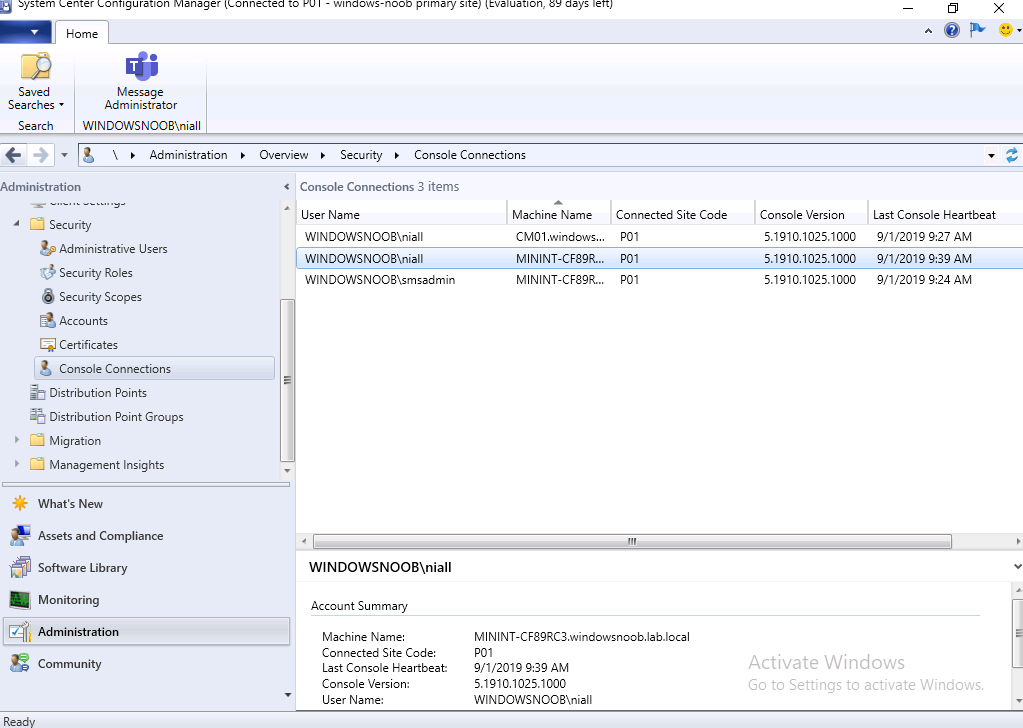Viewport: 1023px width, 728px height.
Task: Open the workspace overflow options arrow
Action: [288, 695]
